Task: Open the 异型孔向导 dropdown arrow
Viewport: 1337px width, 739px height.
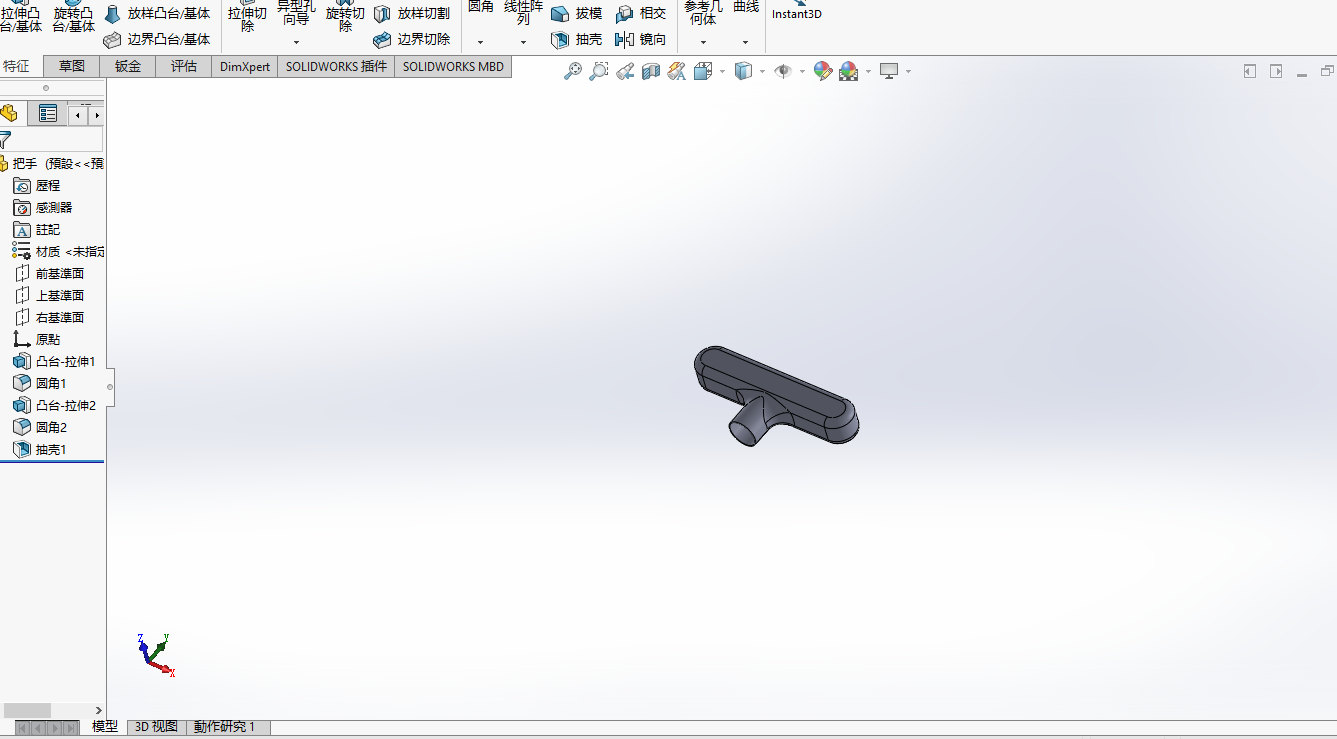Action: pyautogui.click(x=296, y=42)
